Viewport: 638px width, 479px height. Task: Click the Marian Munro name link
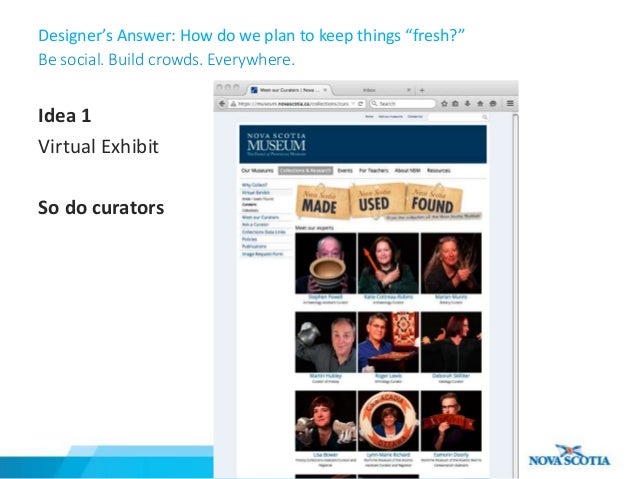451,297
